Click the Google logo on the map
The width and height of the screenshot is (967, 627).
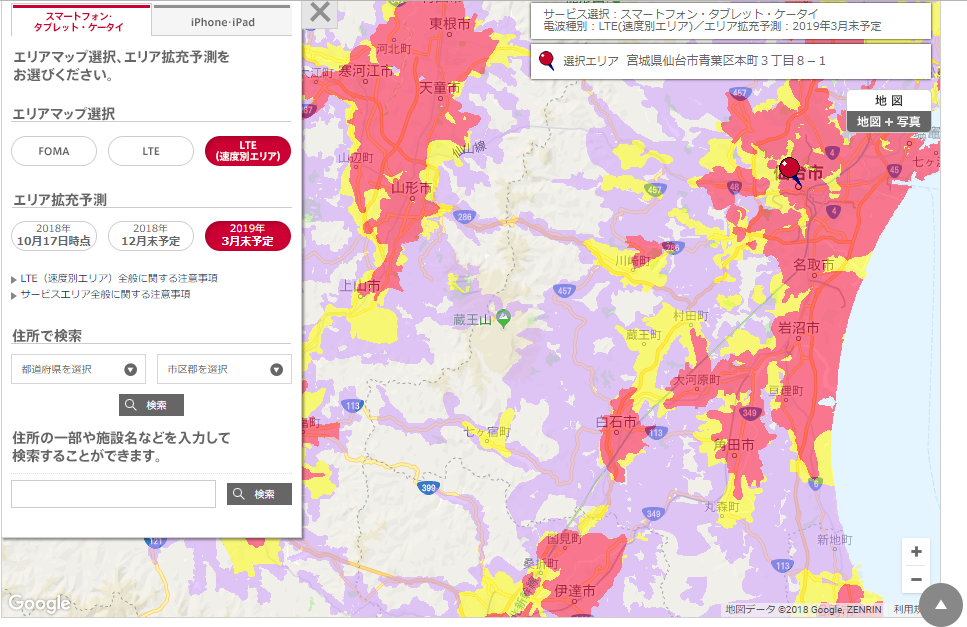pyautogui.click(x=39, y=603)
